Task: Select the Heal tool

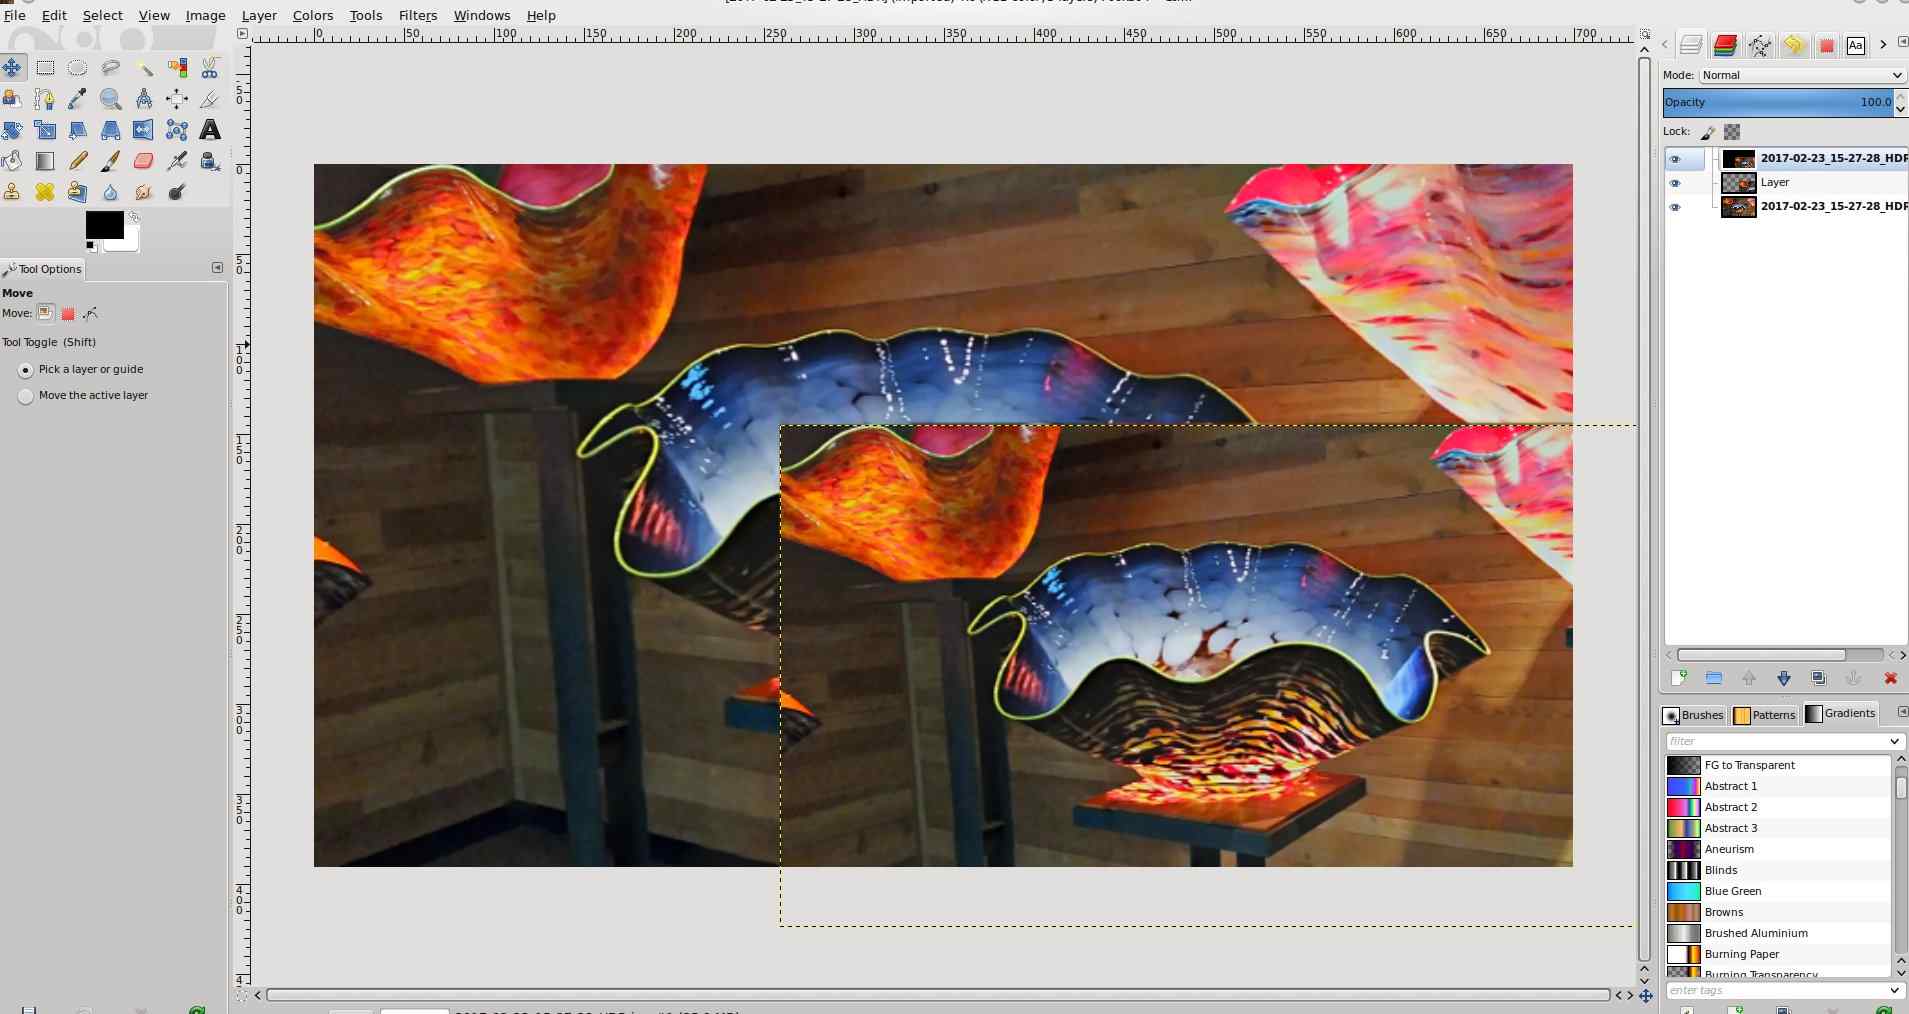Action: coord(45,192)
